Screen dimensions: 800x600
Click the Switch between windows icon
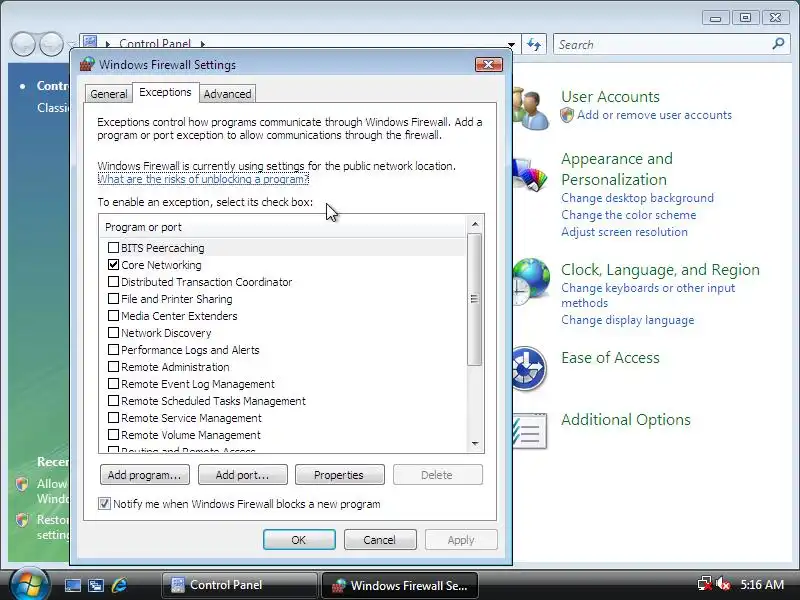point(96,585)
